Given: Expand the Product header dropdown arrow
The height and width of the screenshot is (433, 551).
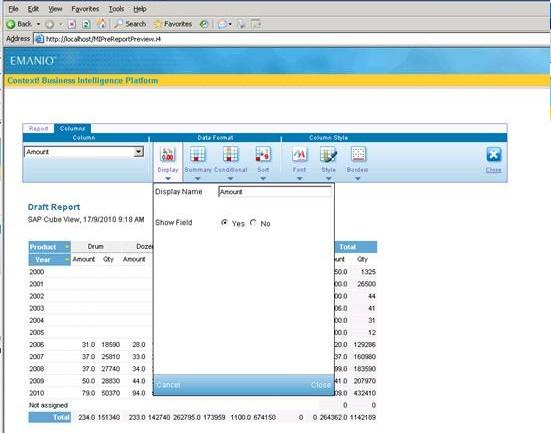Looking at the screenshot, I should click(x=67, y=247).
